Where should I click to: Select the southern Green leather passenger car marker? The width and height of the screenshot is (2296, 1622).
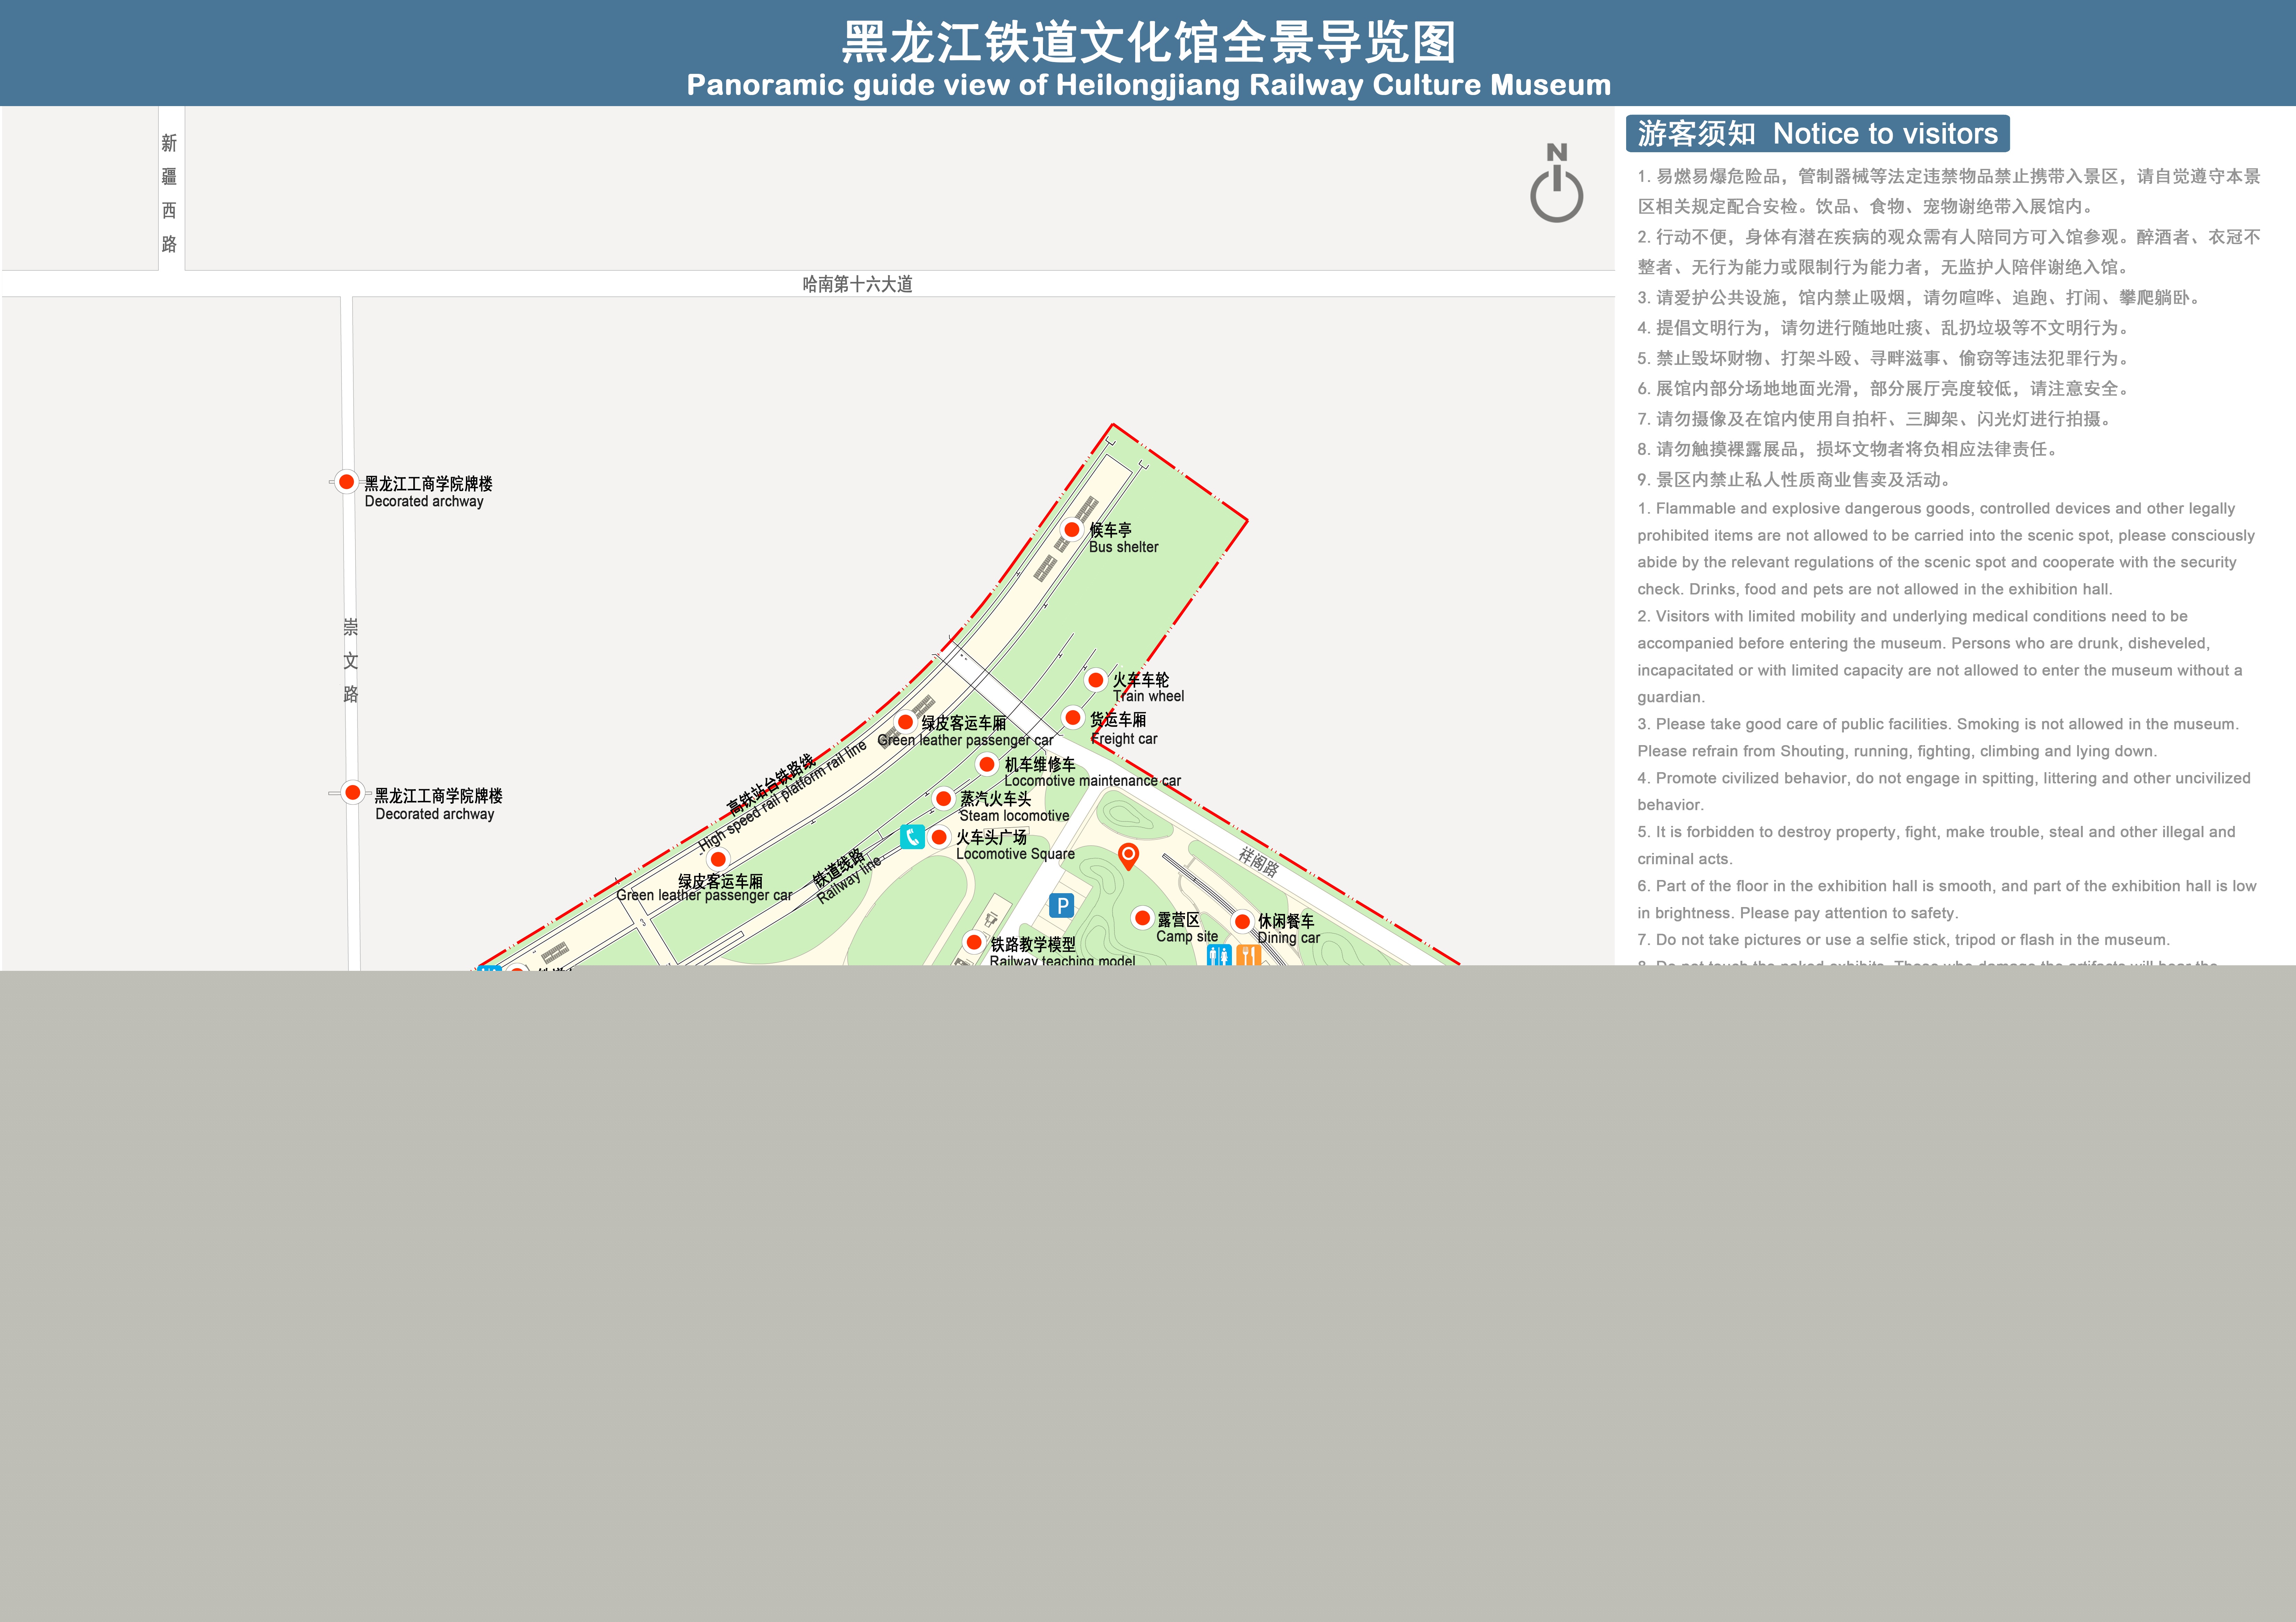click(718, 859)
